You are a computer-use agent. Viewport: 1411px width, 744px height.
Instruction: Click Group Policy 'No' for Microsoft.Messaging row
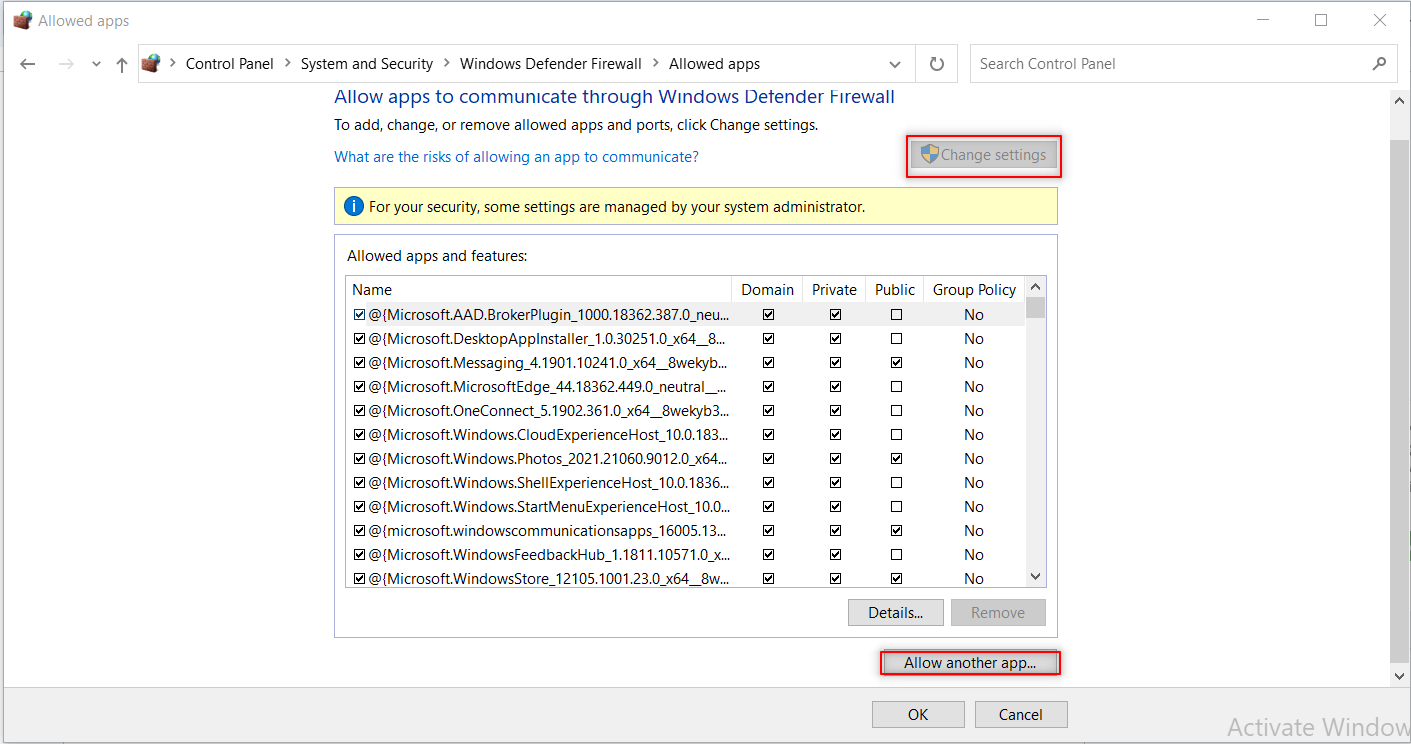[x=974, y=362]
